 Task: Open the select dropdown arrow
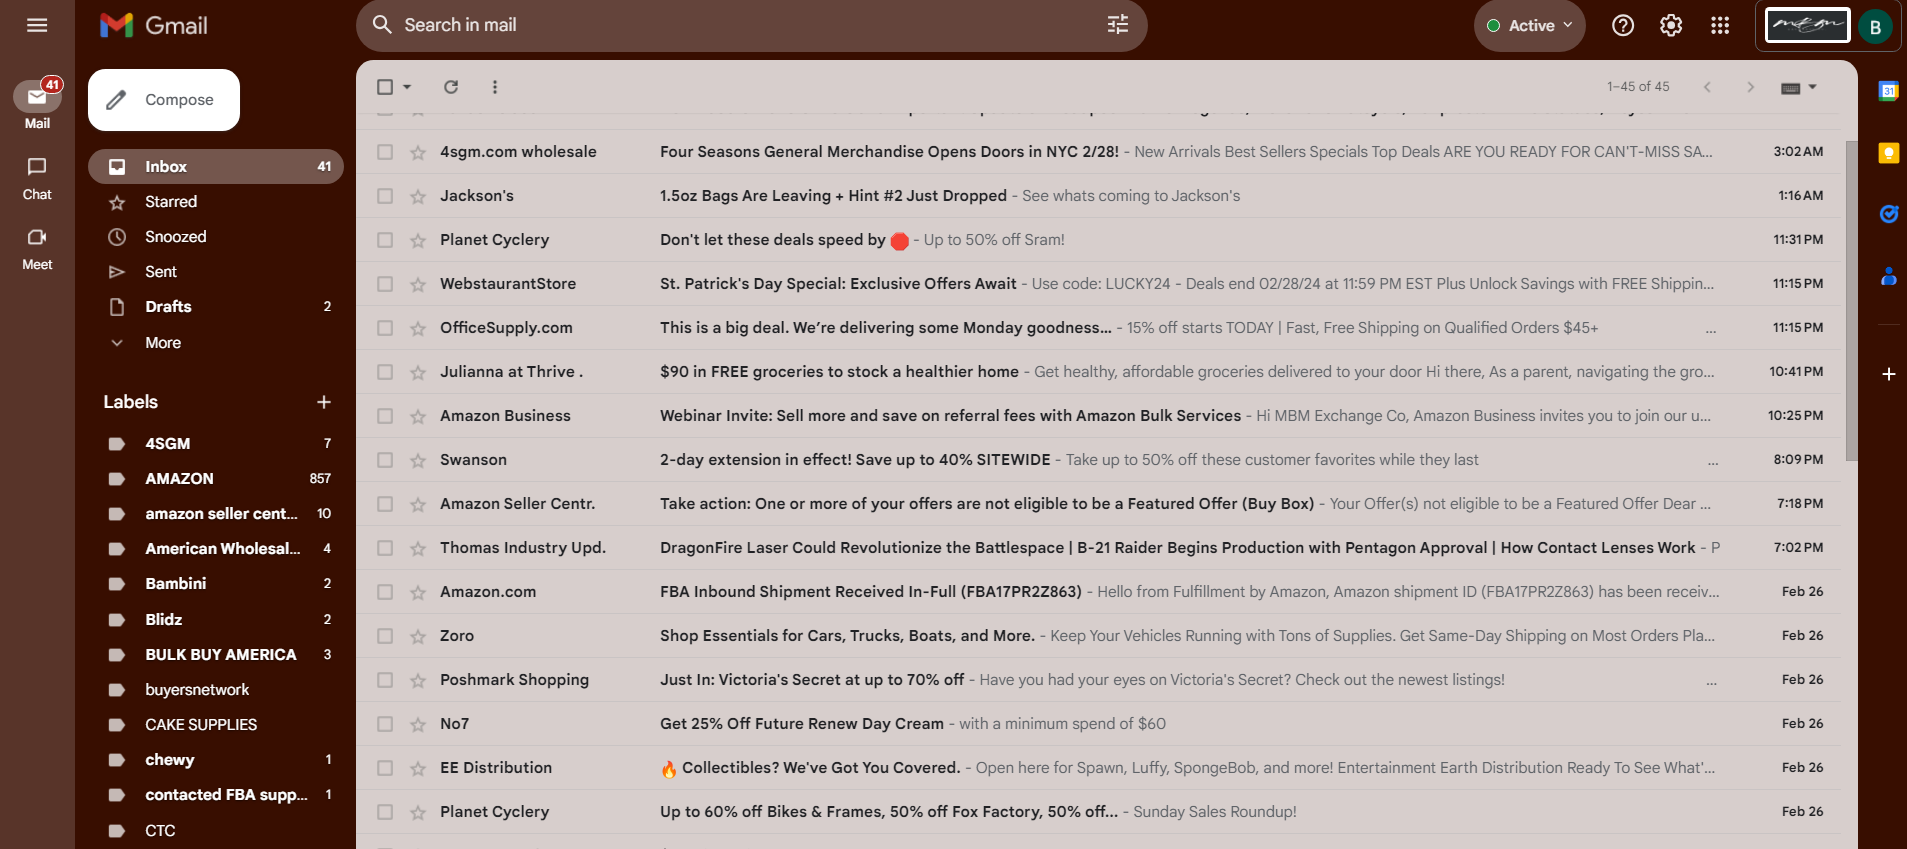coord(407,87)
